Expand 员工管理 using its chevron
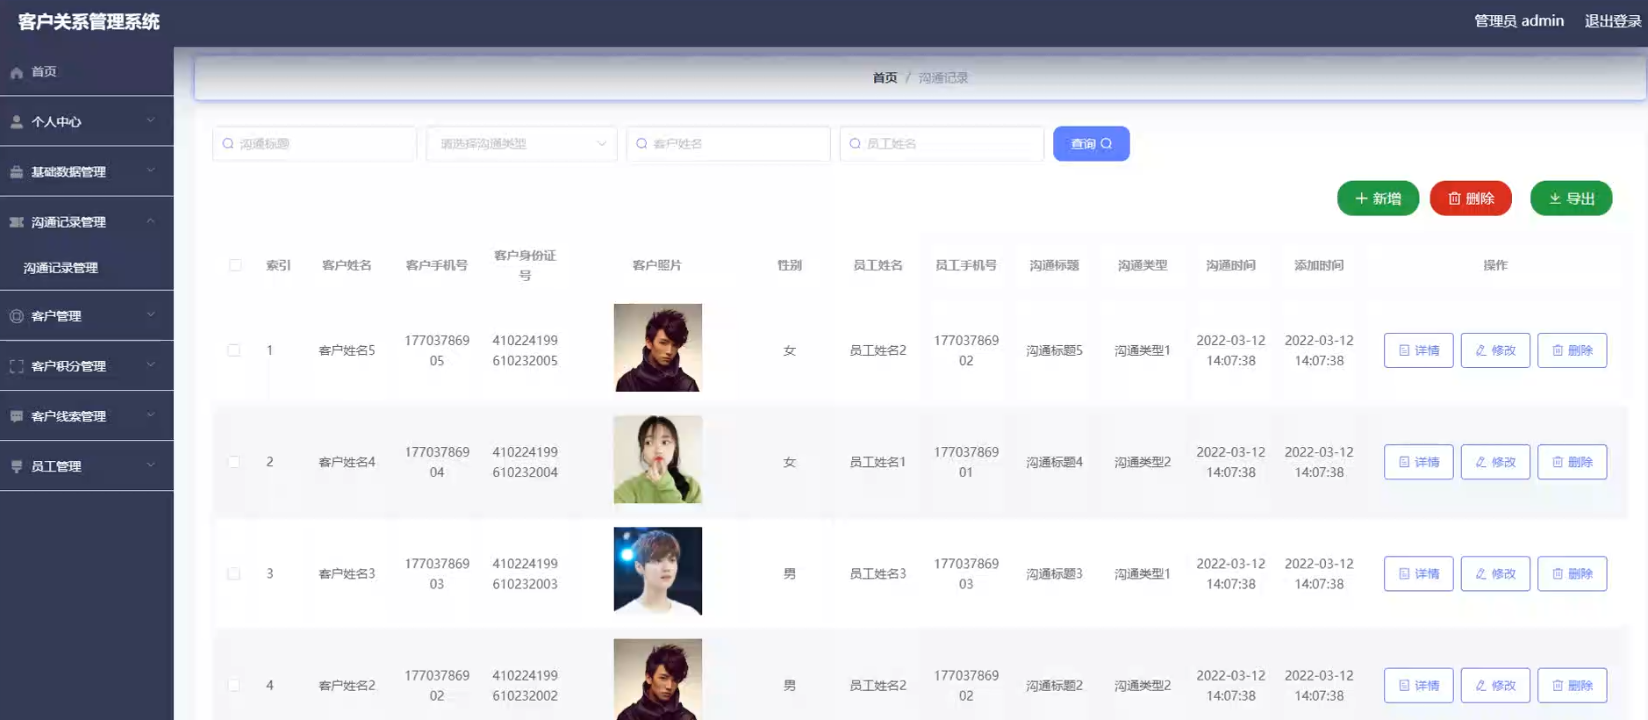Screen dimensions: 1648x720 tap(151, 465)
